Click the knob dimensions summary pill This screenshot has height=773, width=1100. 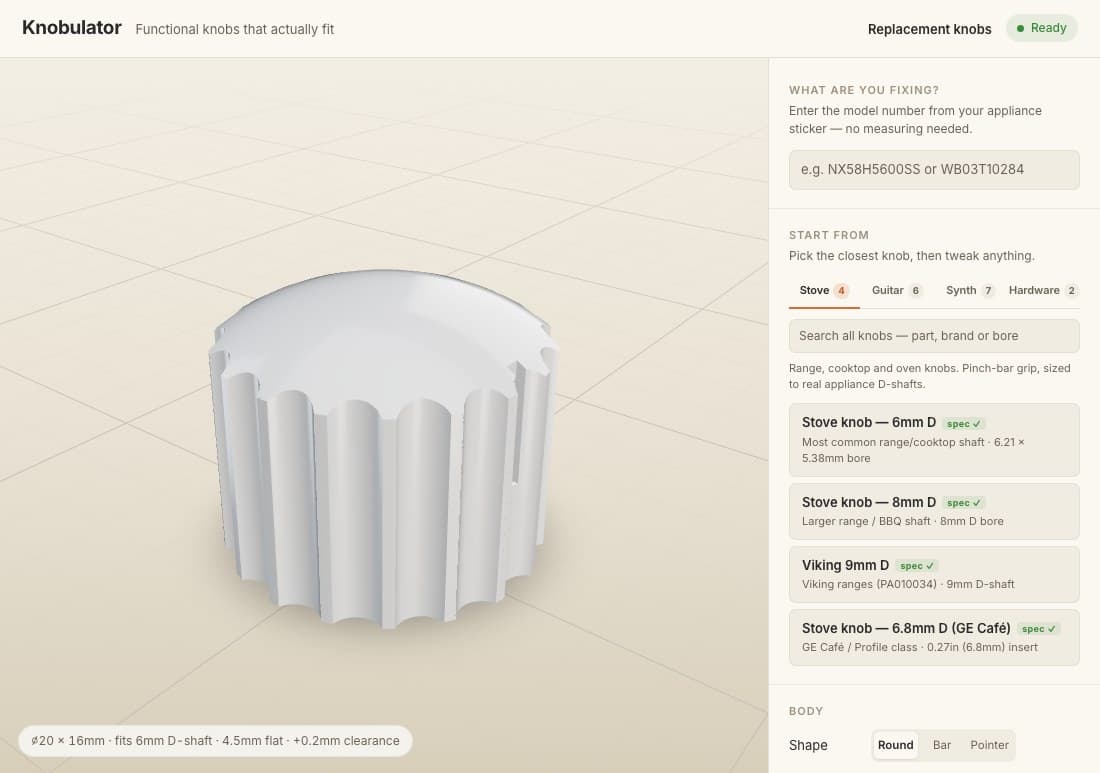[215, 741]
